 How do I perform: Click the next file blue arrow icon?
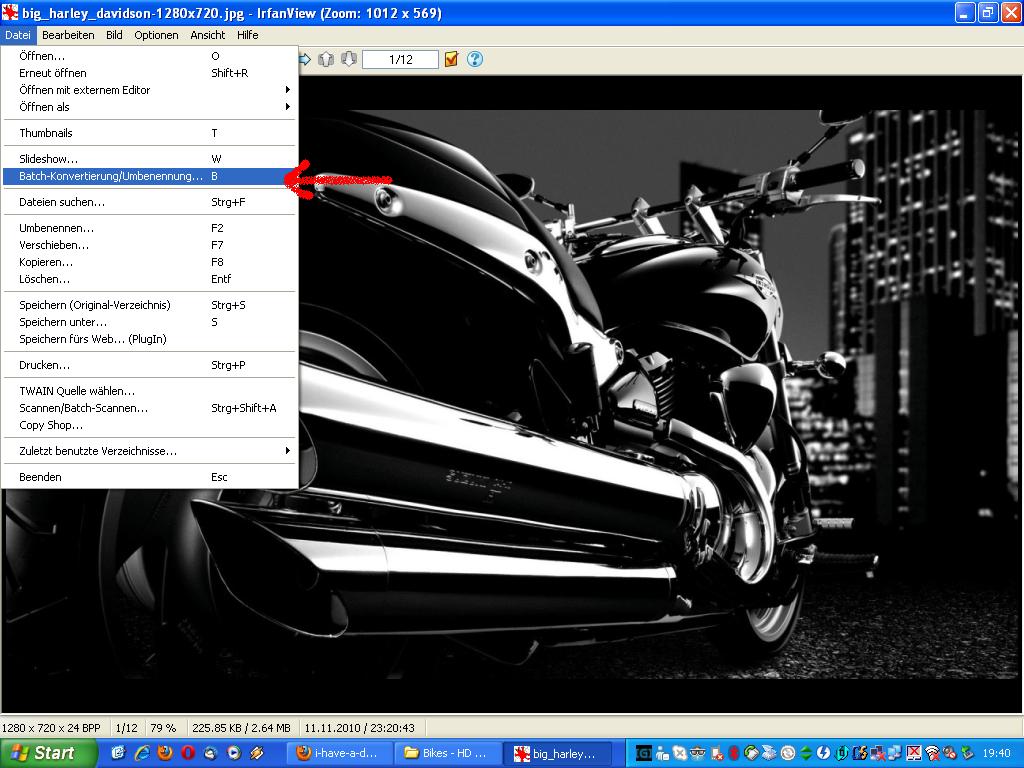(305, 59)
